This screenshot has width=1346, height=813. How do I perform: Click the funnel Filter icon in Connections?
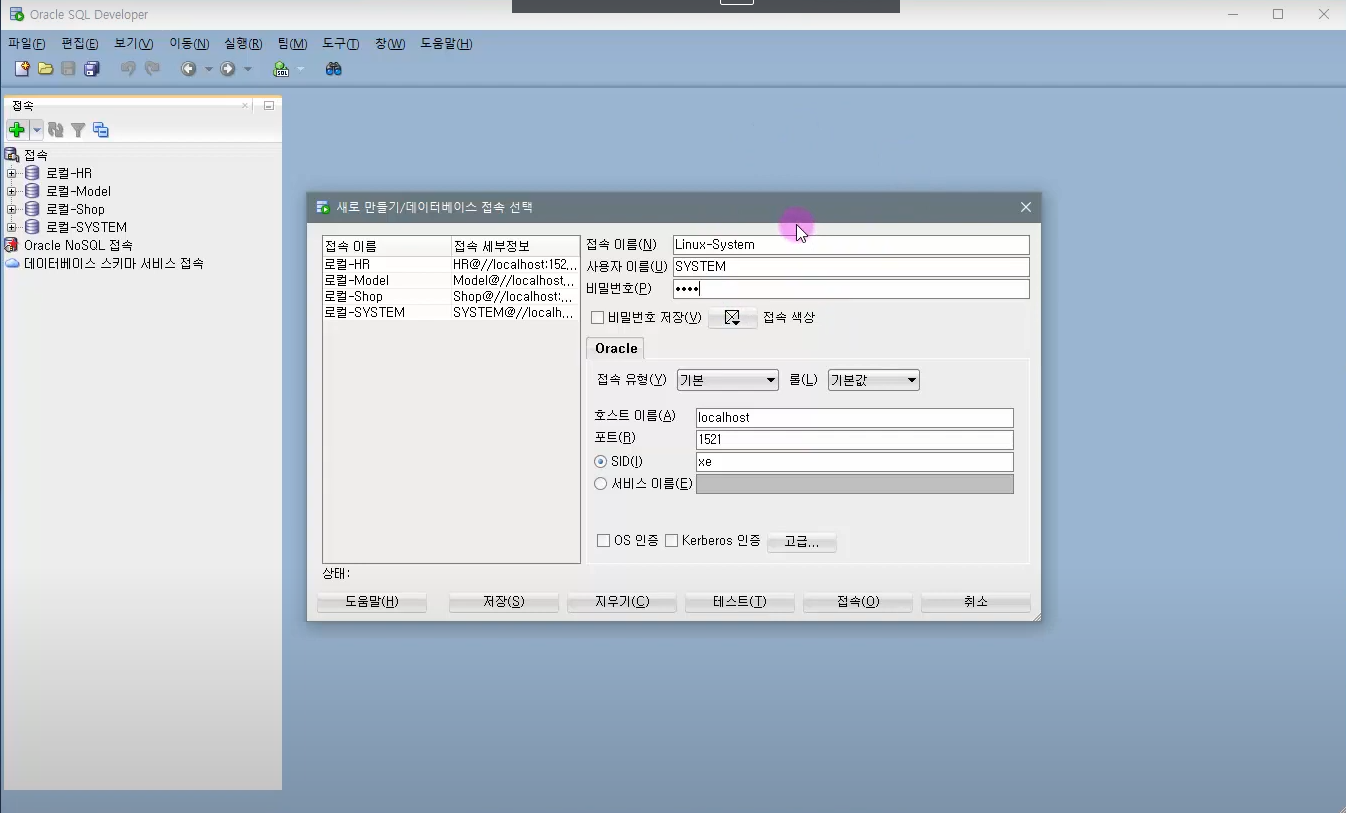(x=78, y=130)
